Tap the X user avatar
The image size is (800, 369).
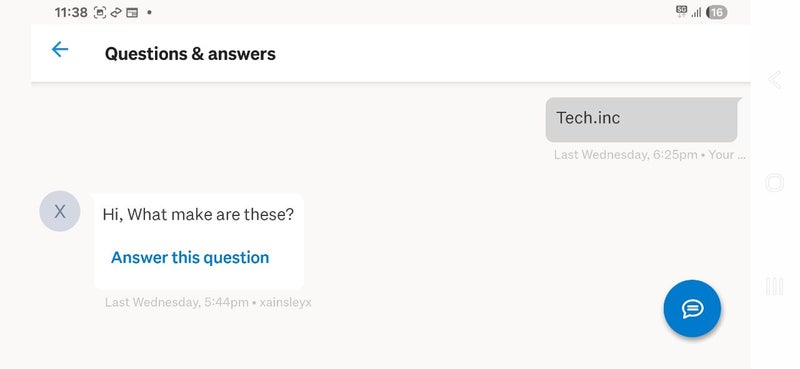[60, 211]
